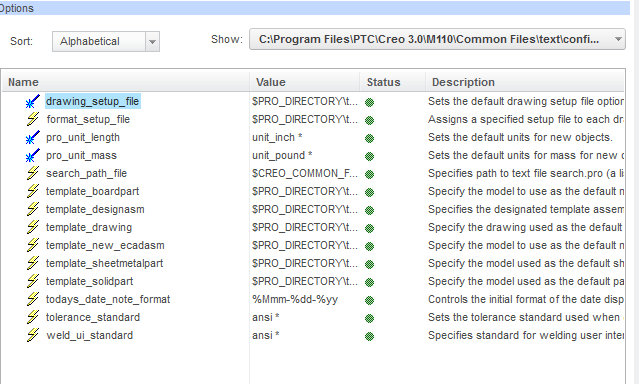Select the pro_unit_length option
The width and height of the screenshot is (639, 384).
click(83, 137)
